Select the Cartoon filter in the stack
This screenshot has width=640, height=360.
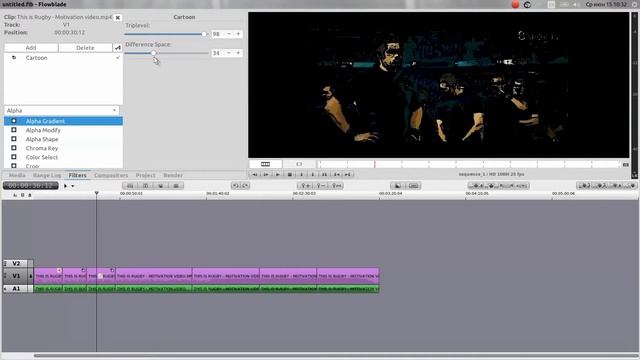point(63,58)
